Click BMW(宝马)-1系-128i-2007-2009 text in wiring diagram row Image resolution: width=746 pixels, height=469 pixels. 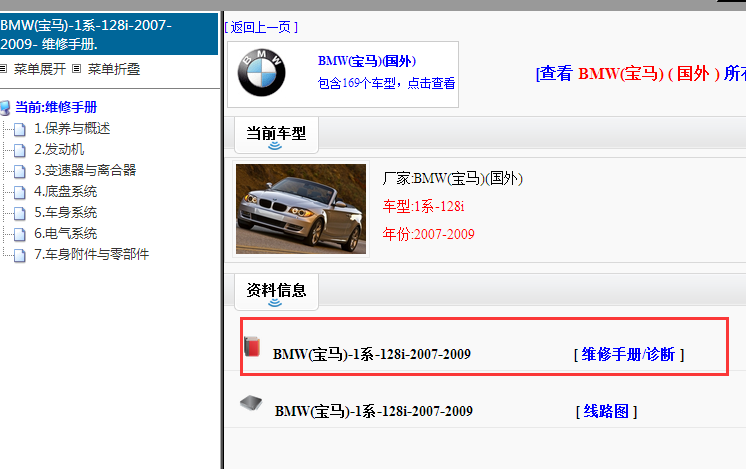(373, 411)
